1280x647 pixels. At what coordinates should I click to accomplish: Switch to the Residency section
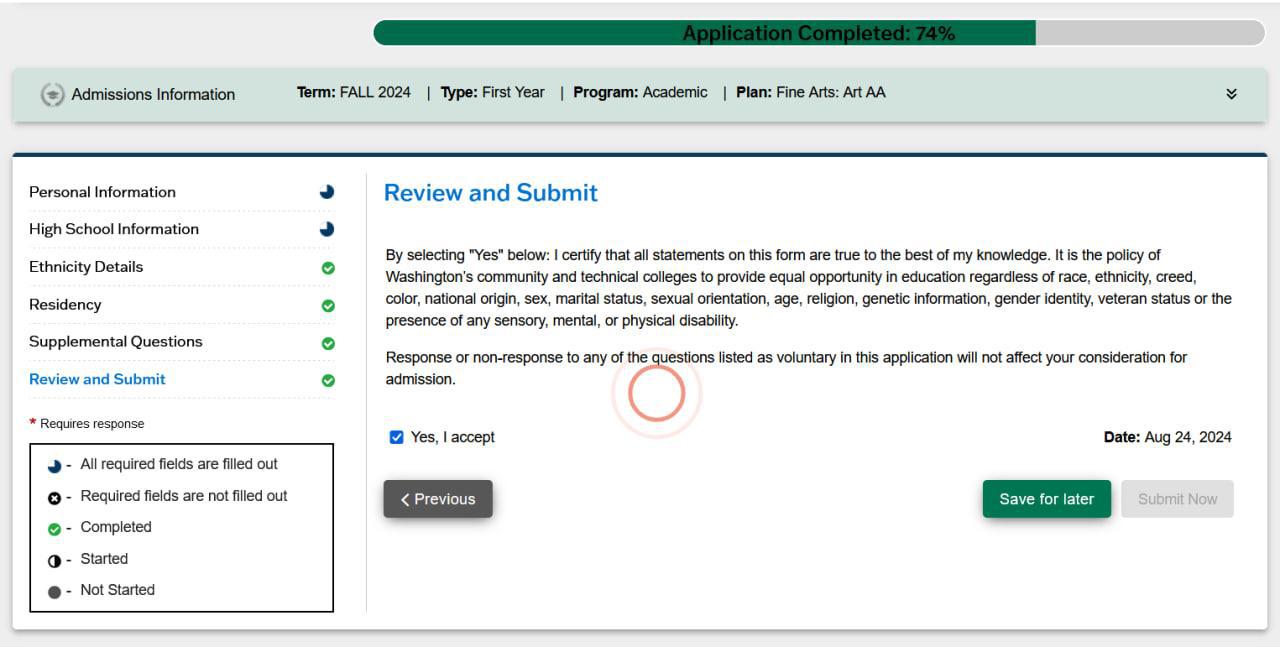click(65, 304)
